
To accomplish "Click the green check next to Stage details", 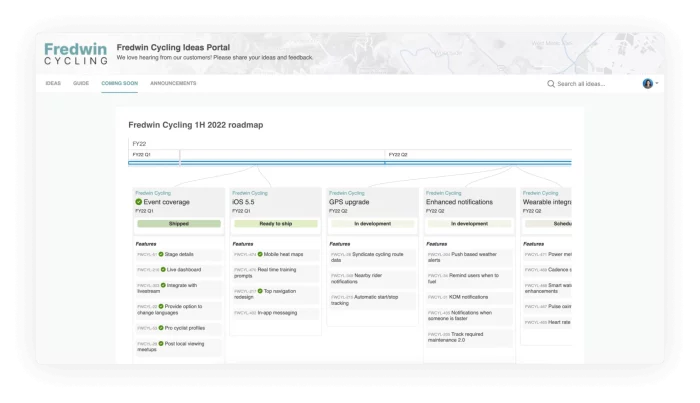I will tap(162, 254).
